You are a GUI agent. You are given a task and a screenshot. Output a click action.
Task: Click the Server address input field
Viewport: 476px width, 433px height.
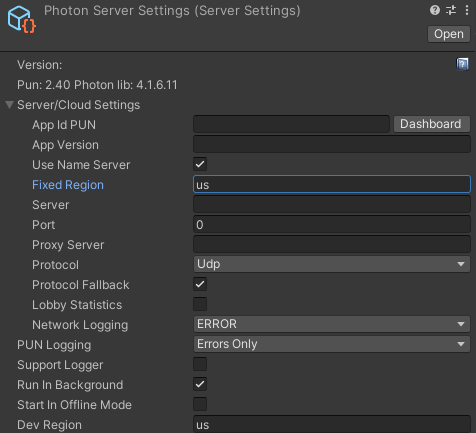pyautogui.click(x=332, y=204)
